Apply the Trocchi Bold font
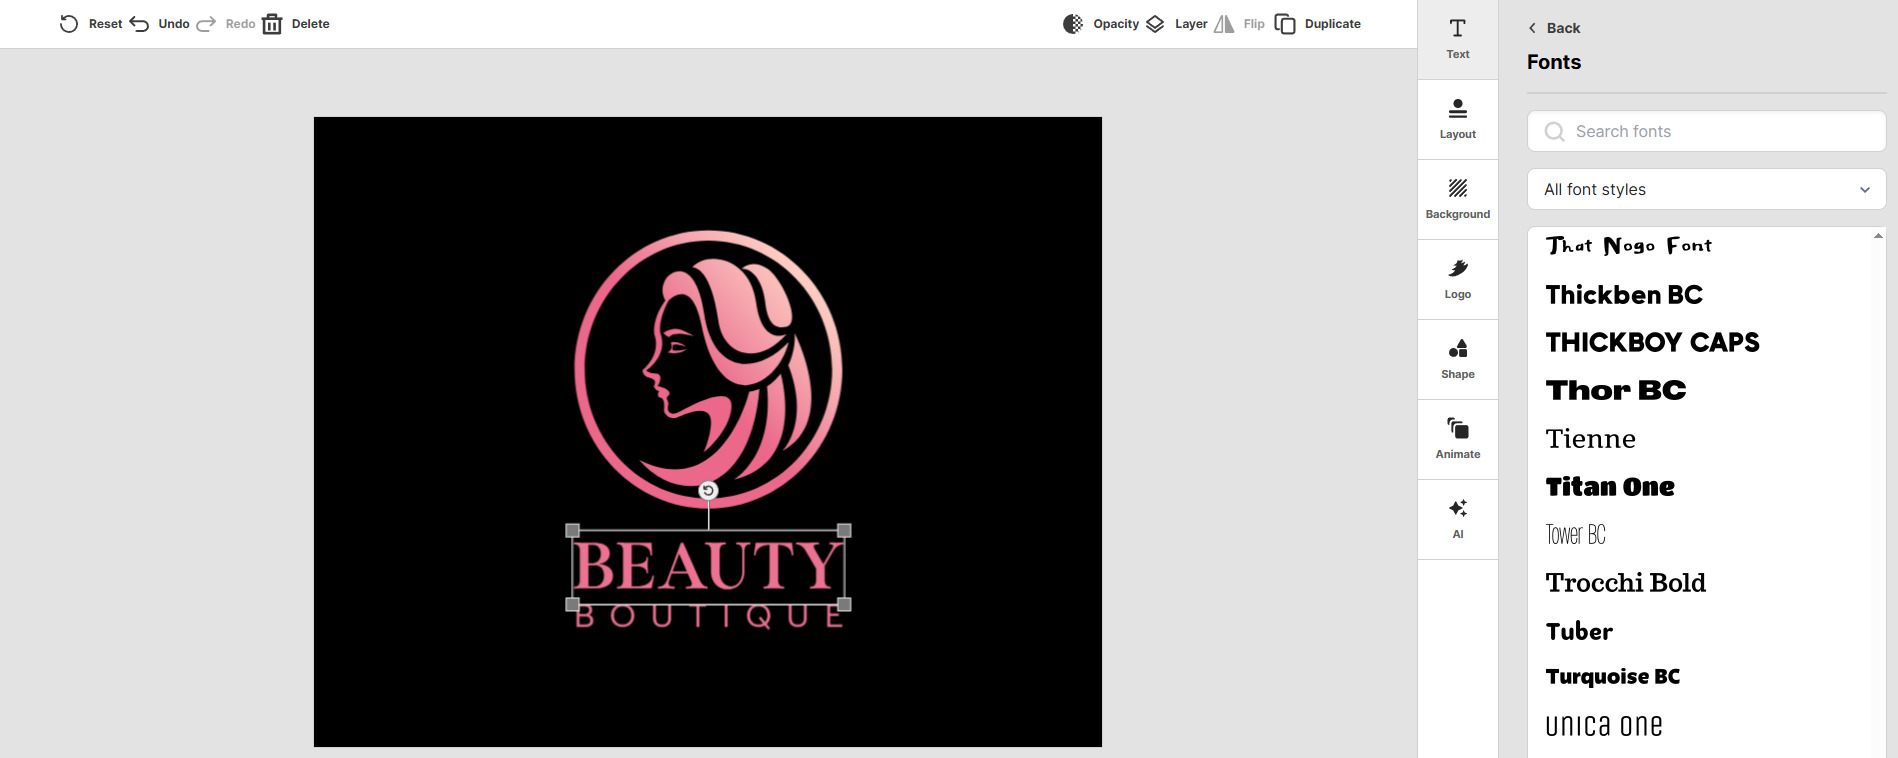This screenshot has height=758, width=1898. [x=1626, y=583]
